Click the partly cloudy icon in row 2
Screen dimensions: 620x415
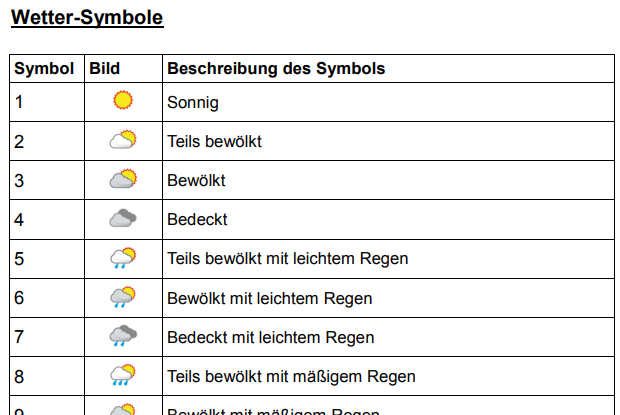[123, 139]
